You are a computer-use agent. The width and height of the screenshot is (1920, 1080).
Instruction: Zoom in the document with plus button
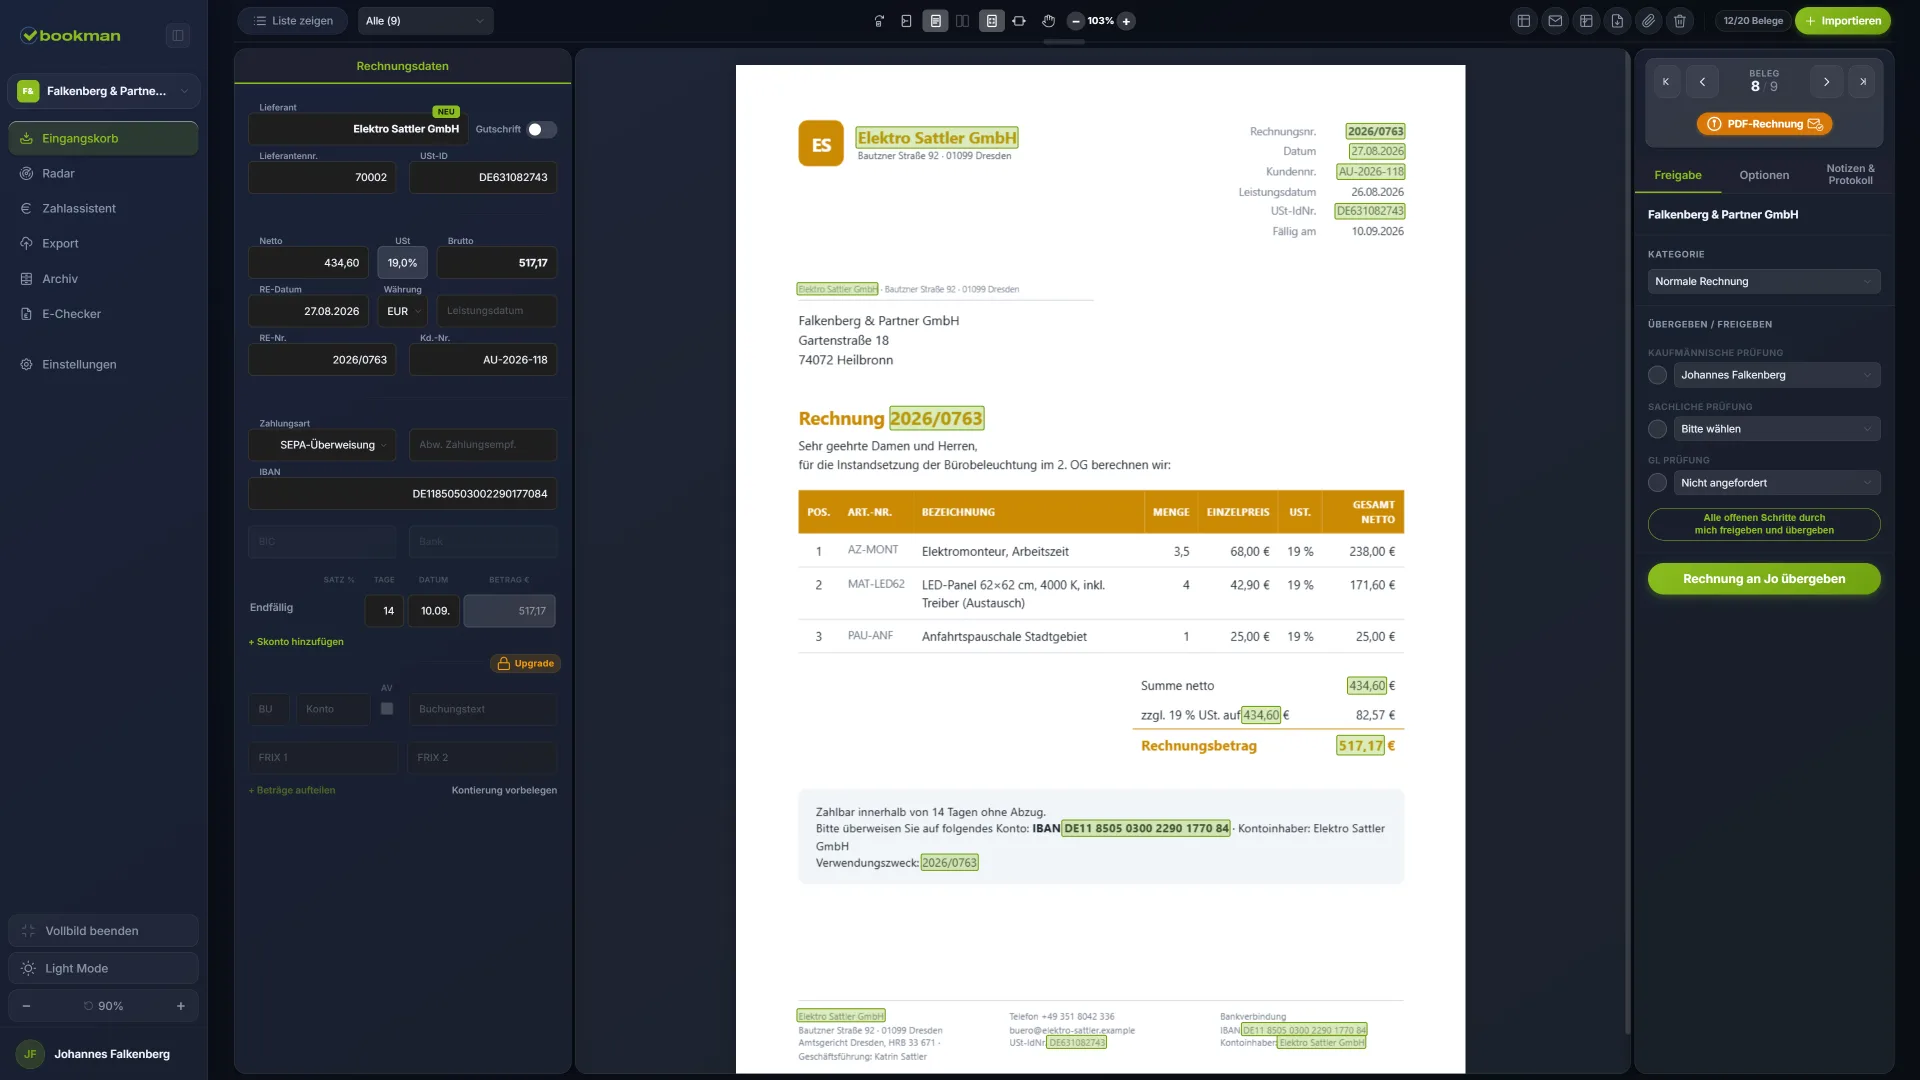(x=1126, y=21)
